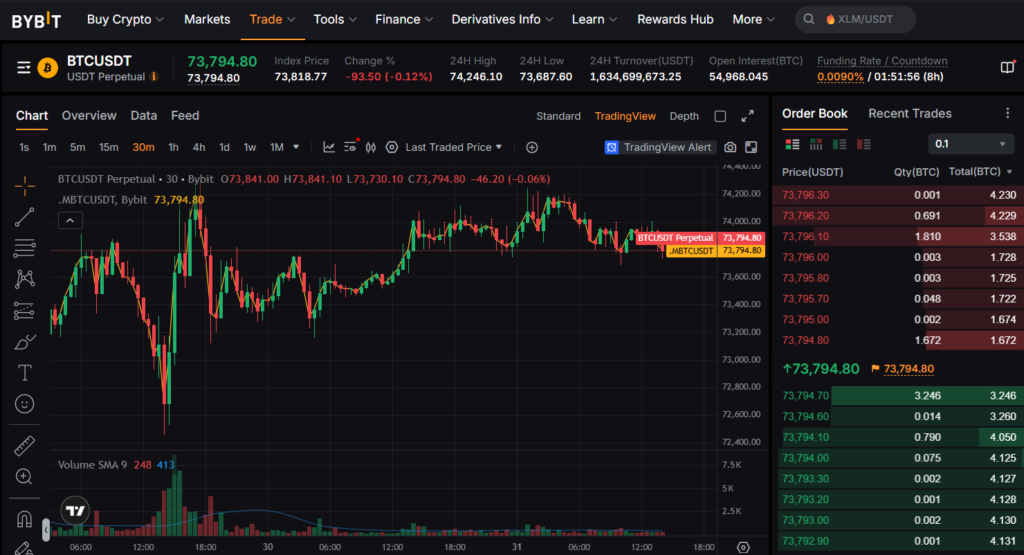Go to the Markets page
The height and width of the screenshot is (555, 1024).
(x=207, y=20)
